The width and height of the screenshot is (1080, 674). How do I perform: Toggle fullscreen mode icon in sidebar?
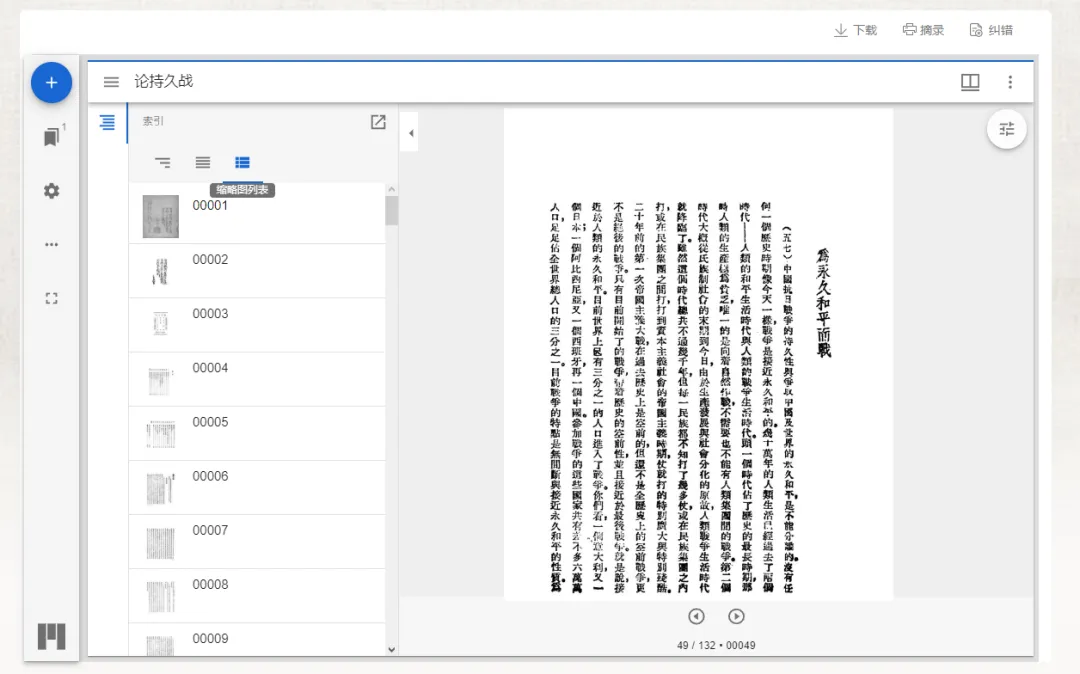click(52, 298)
